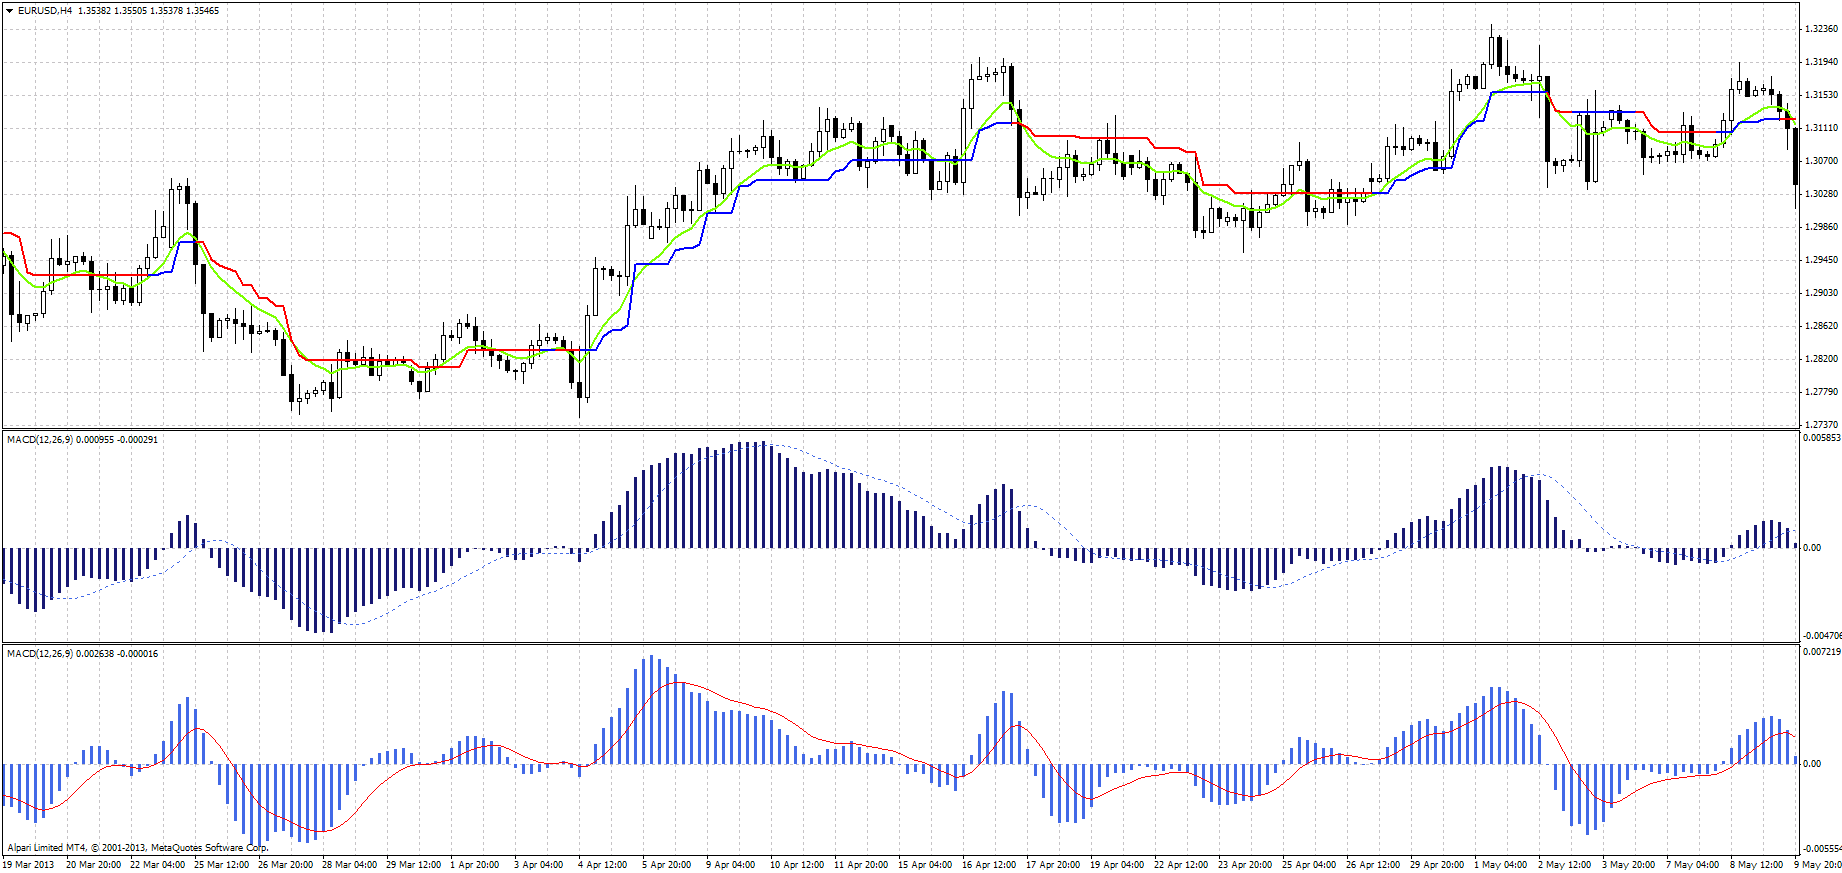Click the 2 May 12:00 time label
Image resolution: width=1842 pixels, height=873 pixels.
point(1564,865)
